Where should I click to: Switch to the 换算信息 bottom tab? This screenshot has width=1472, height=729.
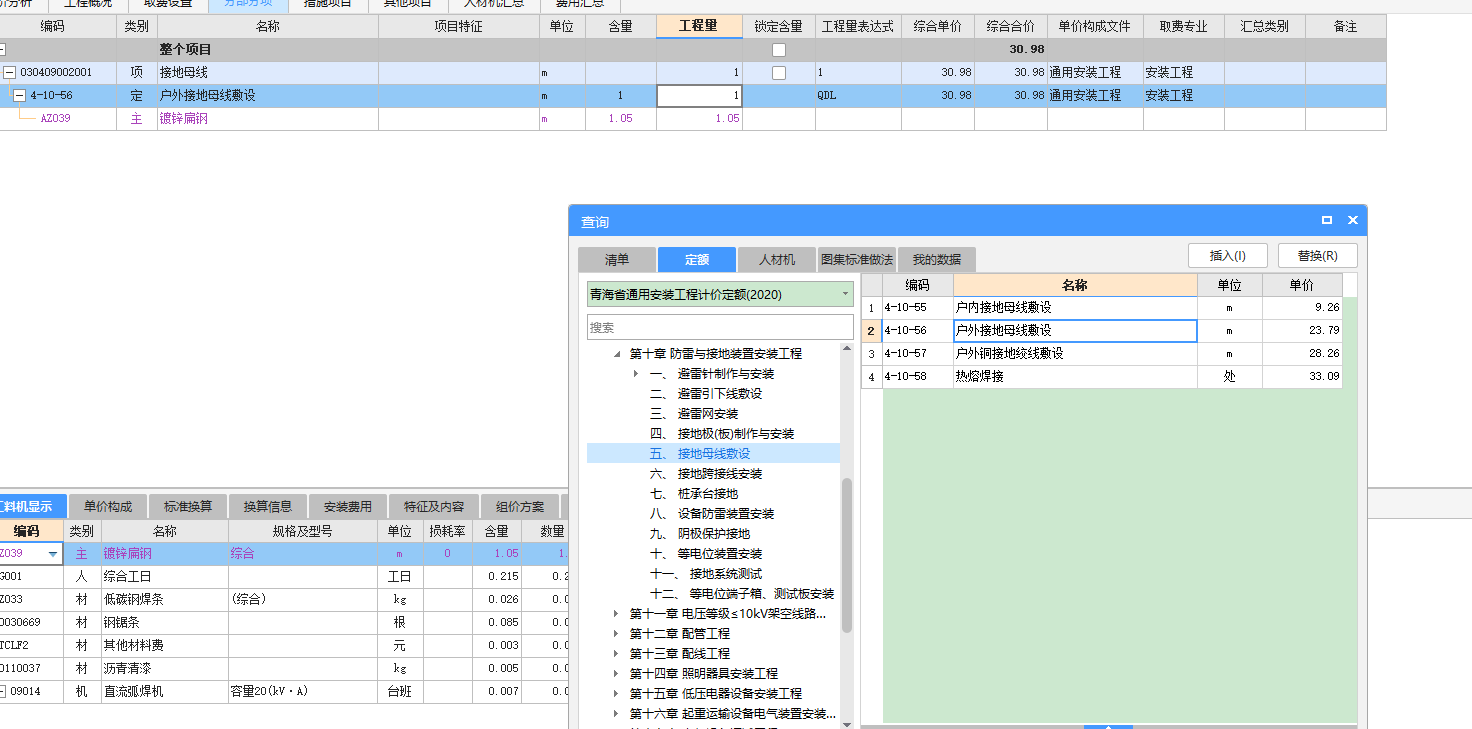coord(268,506)
